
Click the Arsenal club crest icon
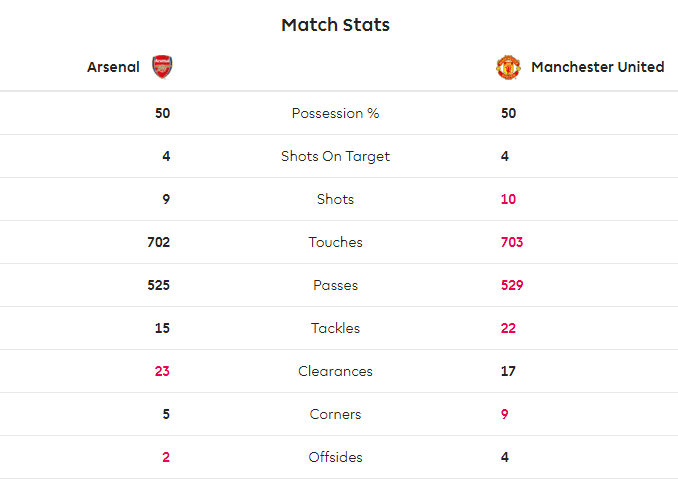click(x=162, y=67)
